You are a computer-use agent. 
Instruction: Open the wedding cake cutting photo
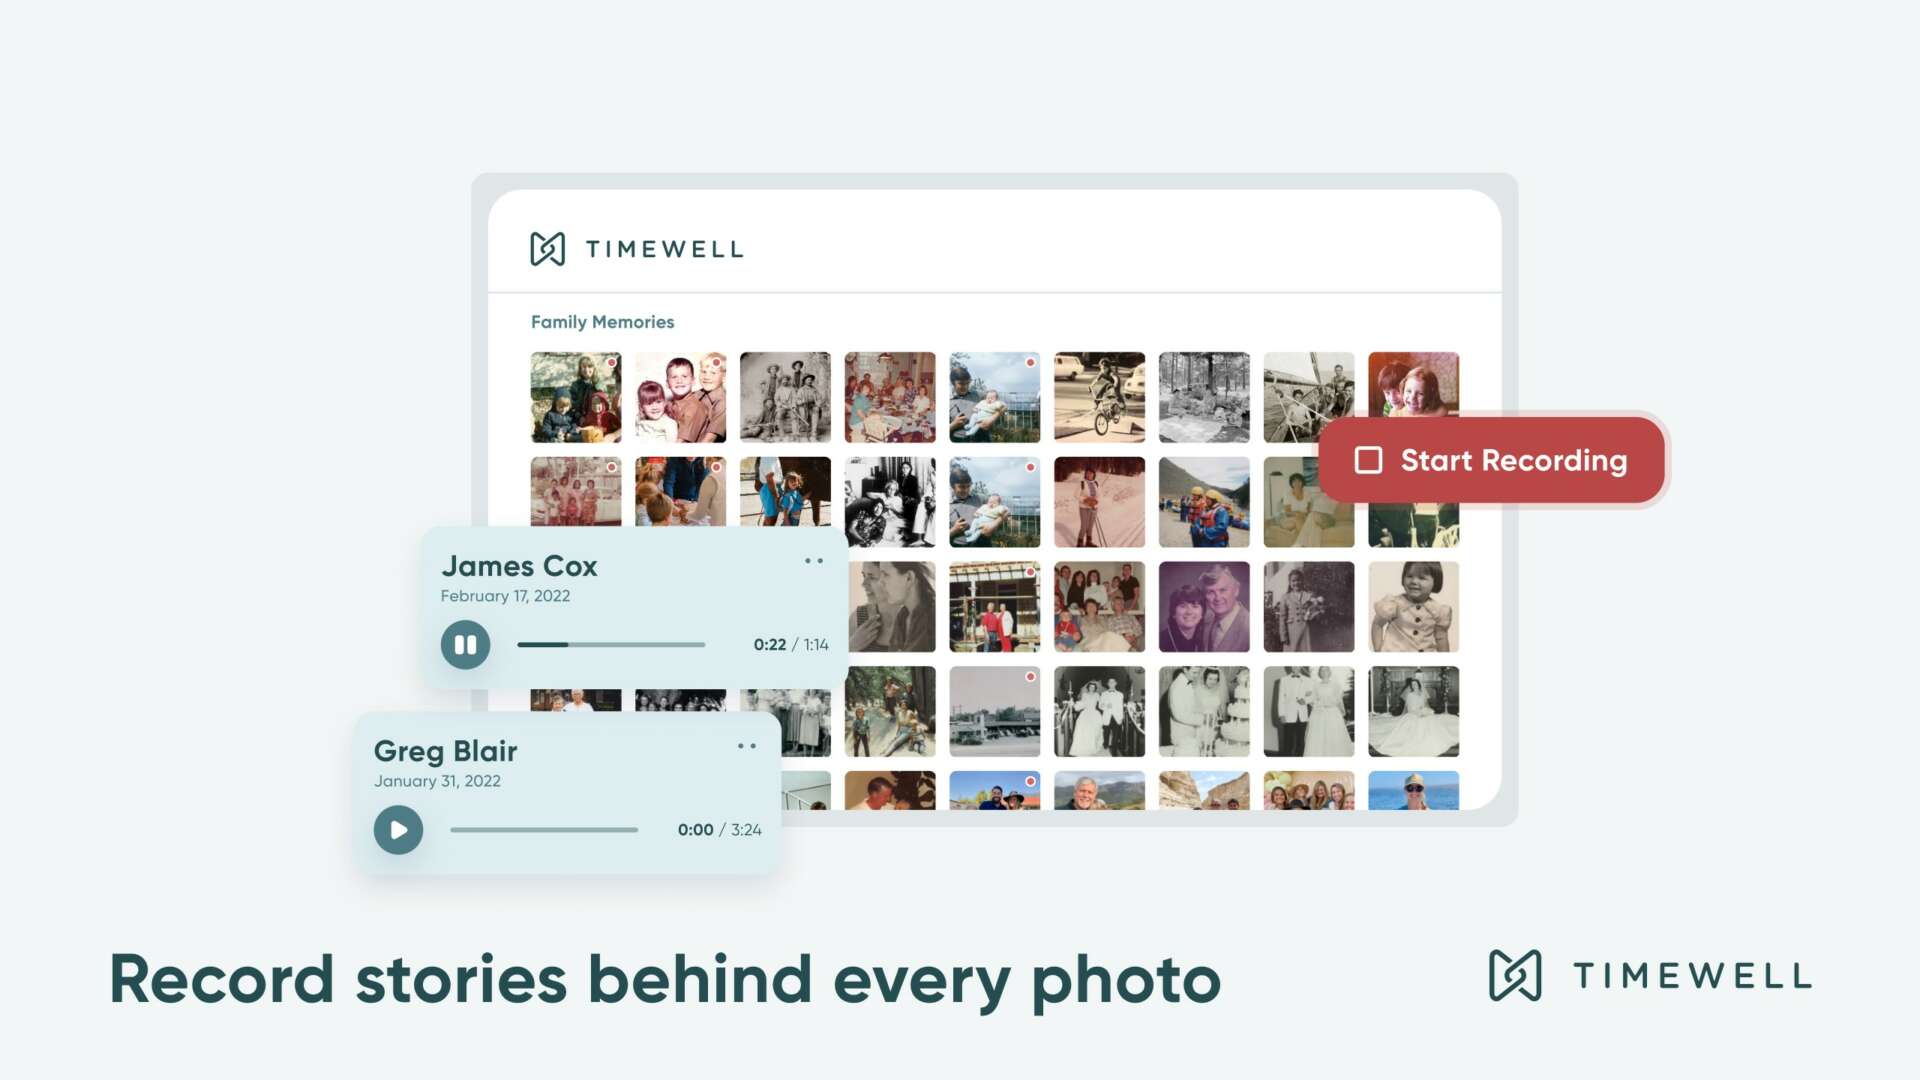pos(1204,711)
